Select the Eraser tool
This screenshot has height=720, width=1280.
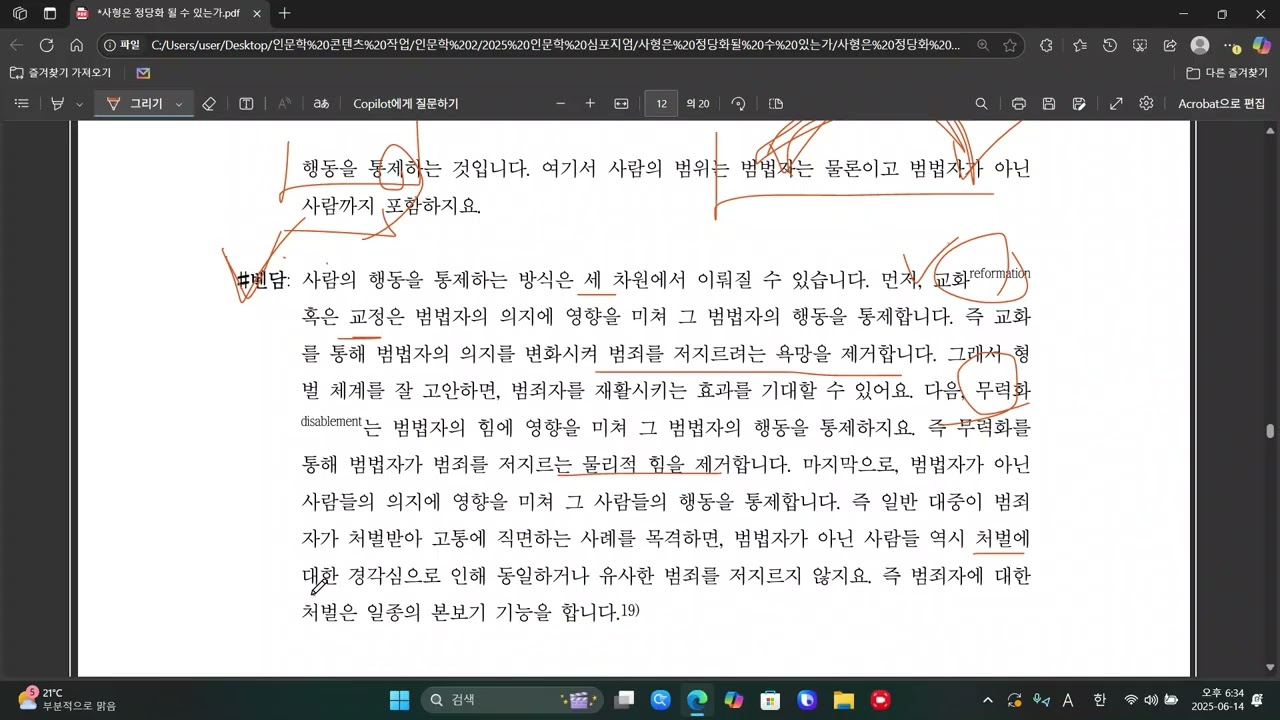click(x=209, y=104)
